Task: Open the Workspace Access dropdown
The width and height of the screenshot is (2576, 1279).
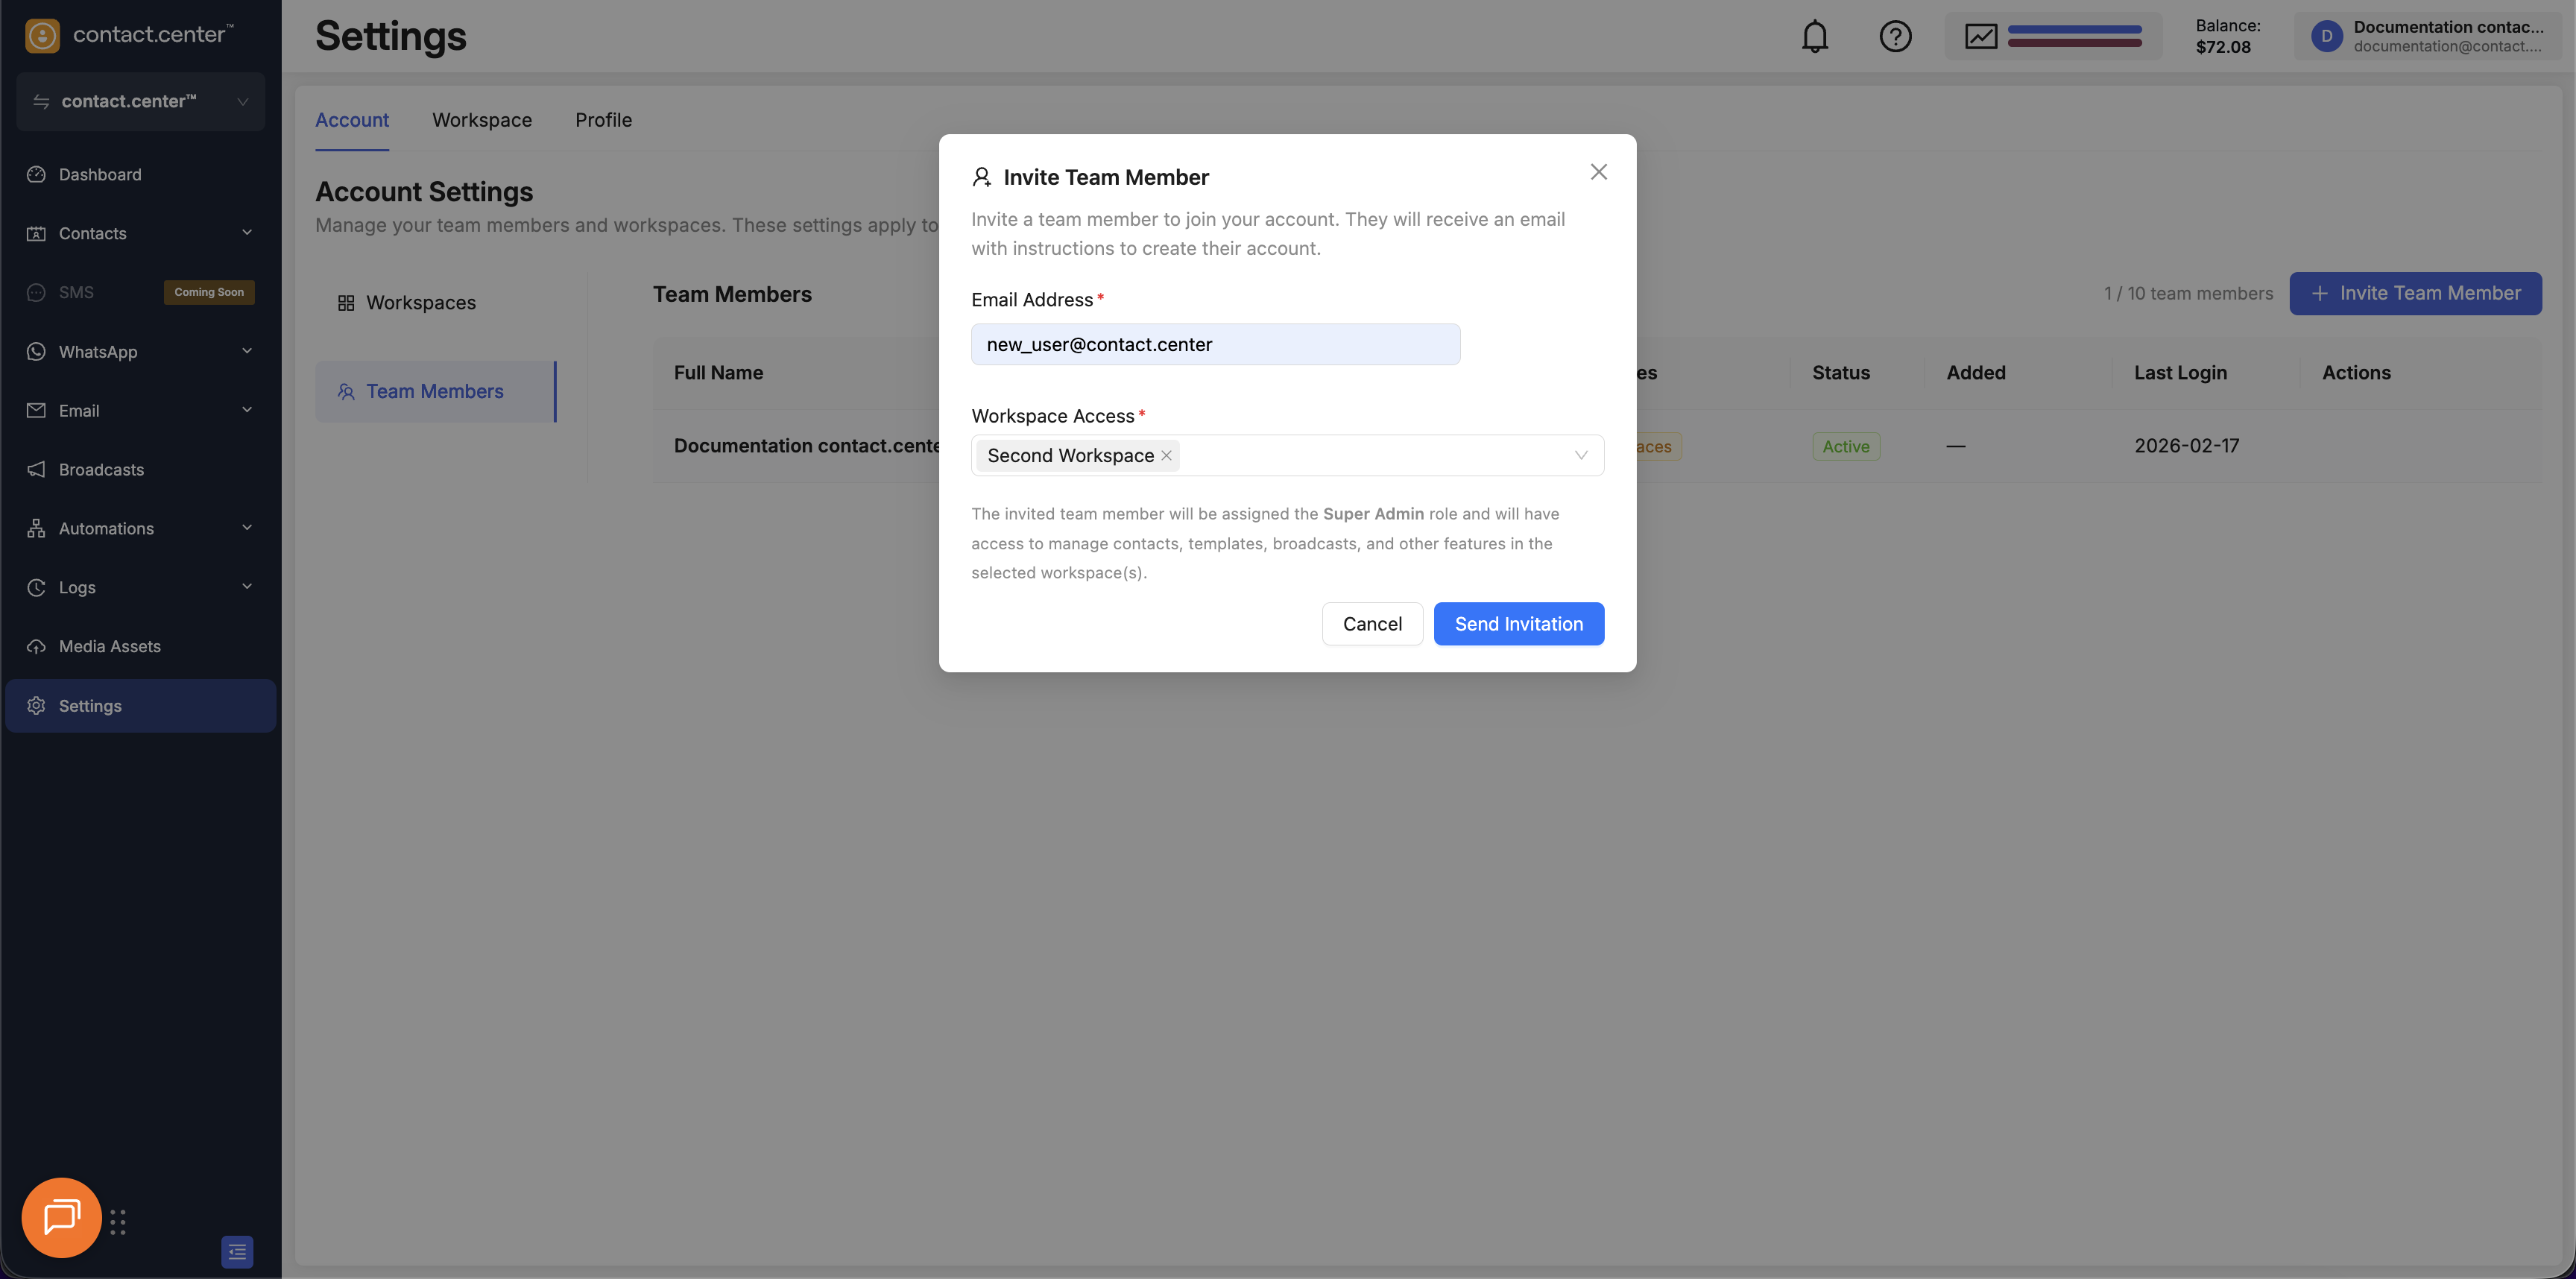Action: pyautogui.click(x=1580, y=455)
